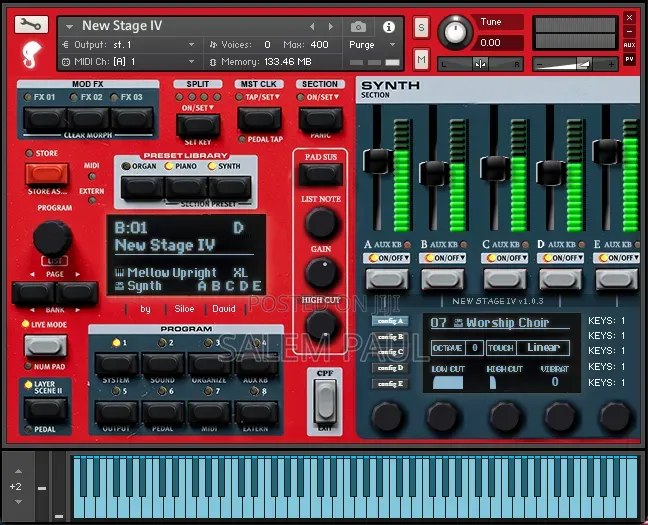This screenshot has width=648, height=525.
Task: Turn the GAIN knob
Action: pyautogui.click(x=321, y=272)
